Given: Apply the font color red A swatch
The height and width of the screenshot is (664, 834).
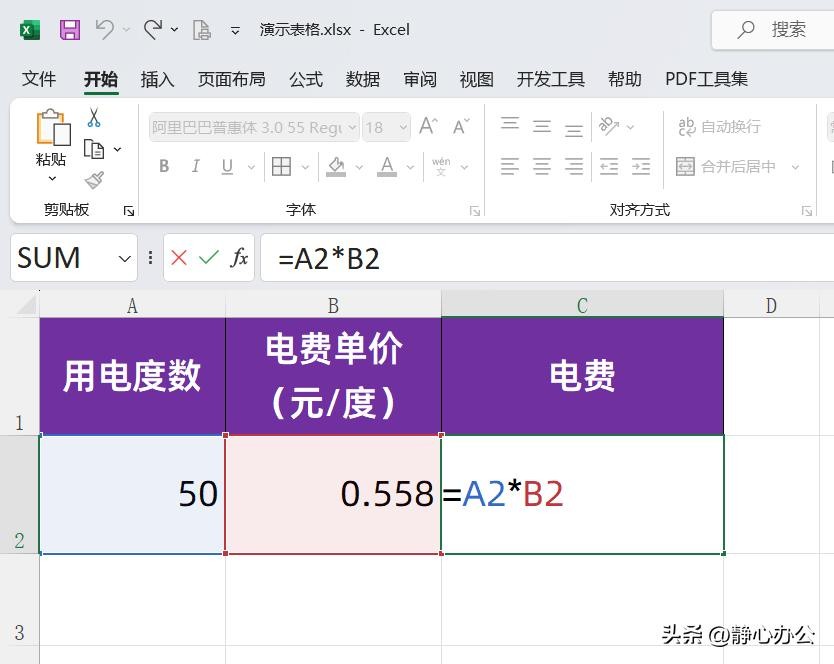Looking at the screenshot, I should (x=383, y=167).
